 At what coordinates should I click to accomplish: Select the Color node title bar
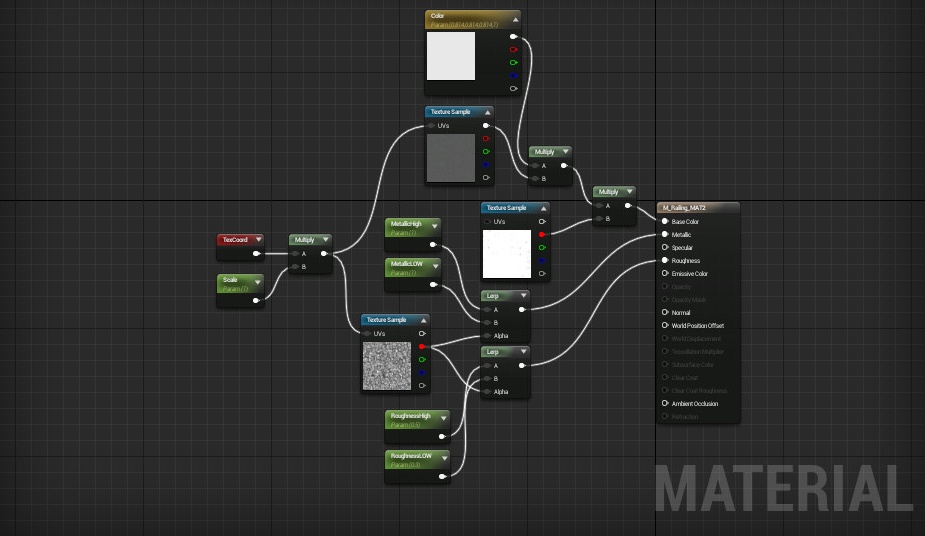(472, 19)
